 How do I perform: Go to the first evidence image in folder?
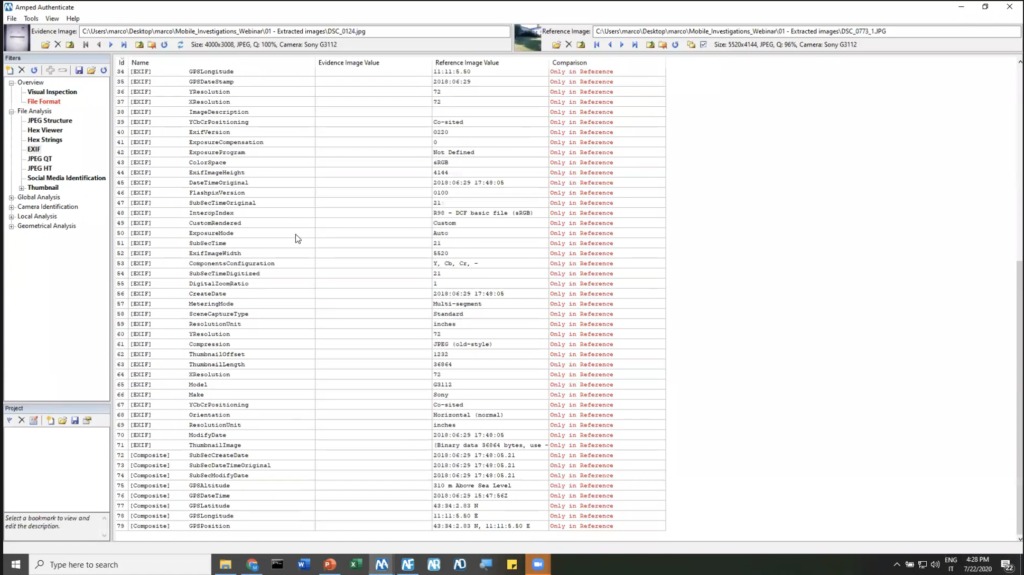click(86, 44)
